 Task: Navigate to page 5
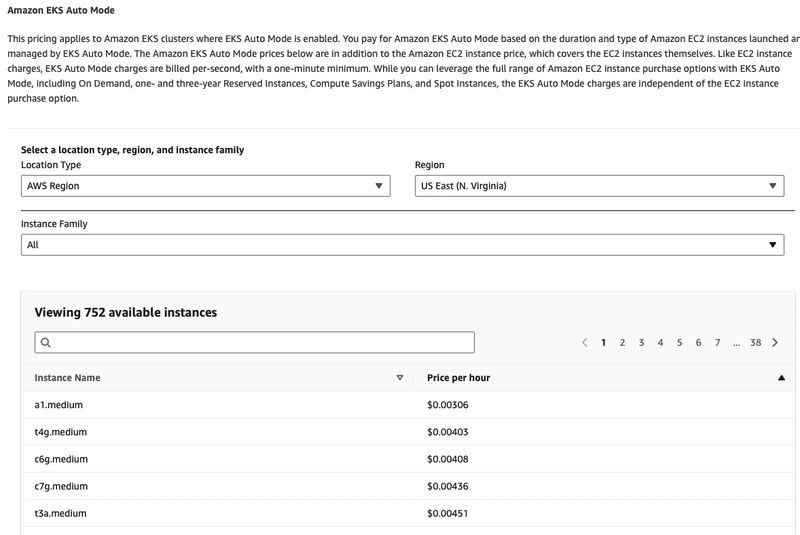[x=679, y=343]
